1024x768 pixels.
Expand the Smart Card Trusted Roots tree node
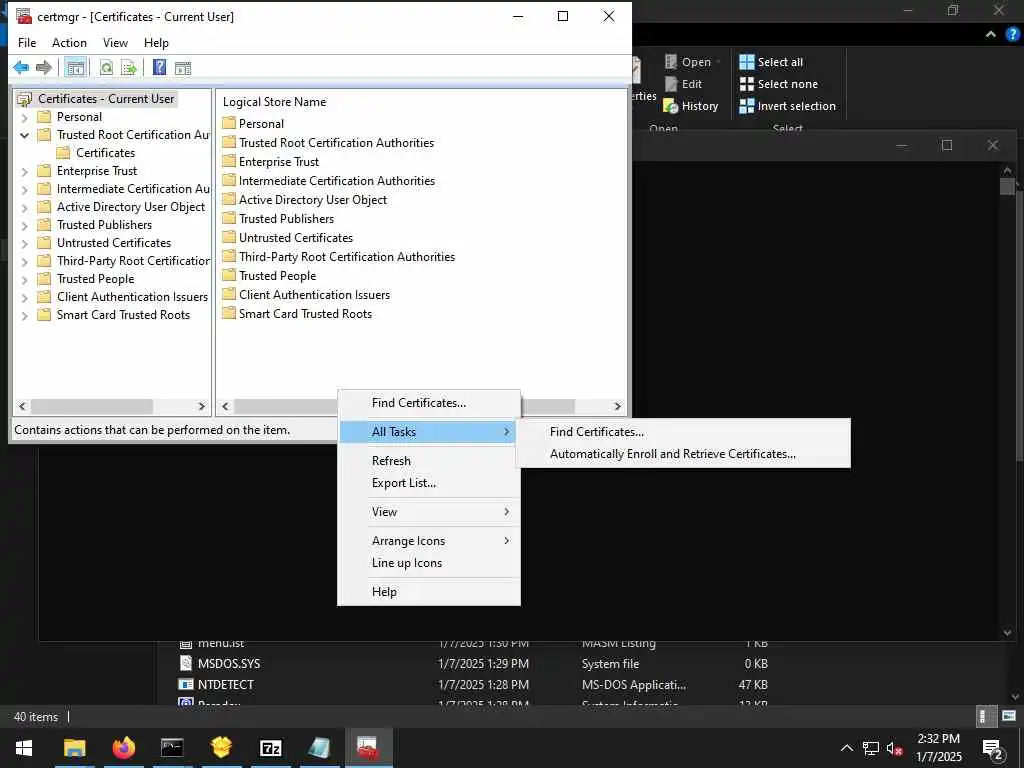click(x=24, y=315)
